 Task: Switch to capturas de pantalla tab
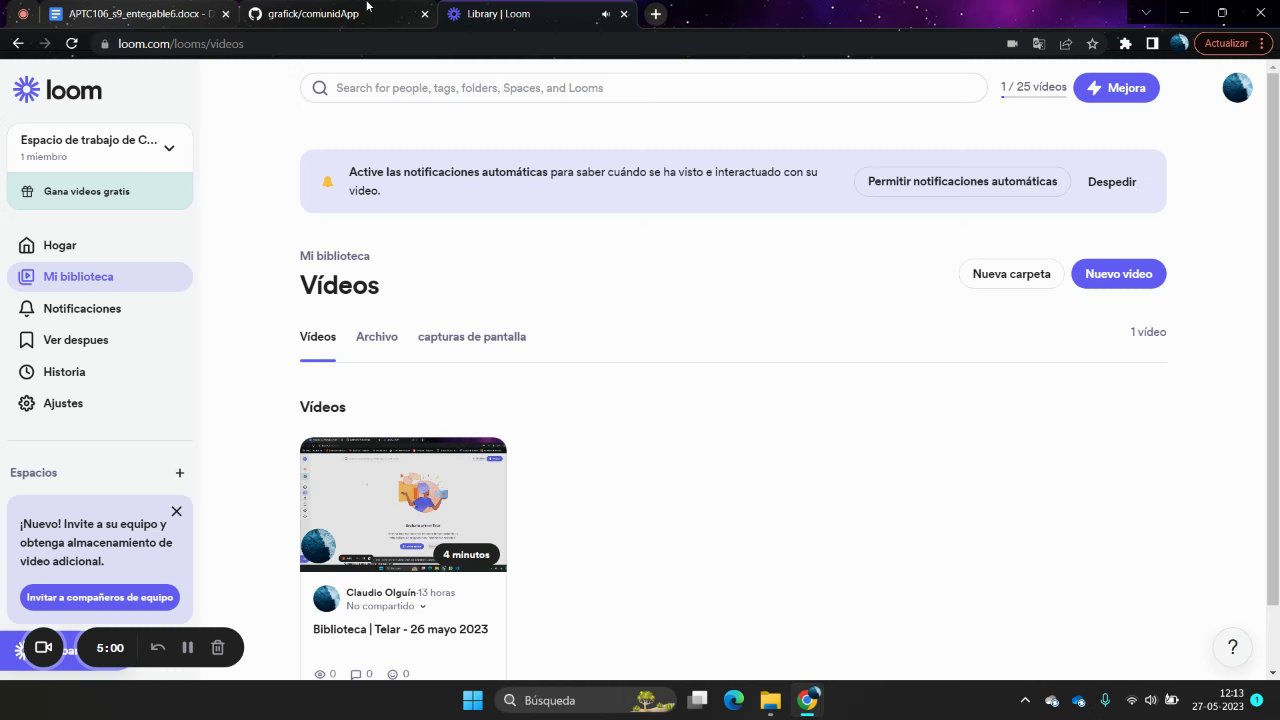[472, 337]
